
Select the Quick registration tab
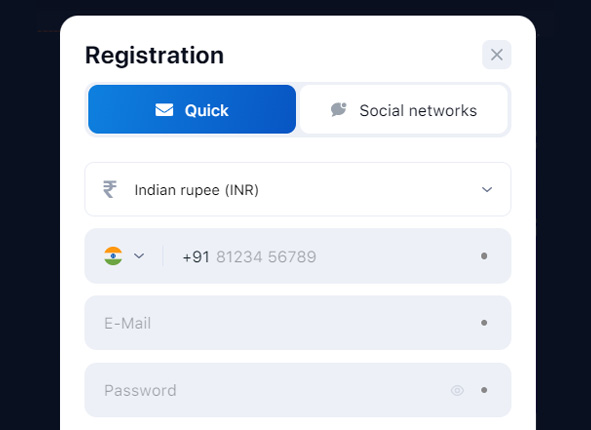(192, 109)
